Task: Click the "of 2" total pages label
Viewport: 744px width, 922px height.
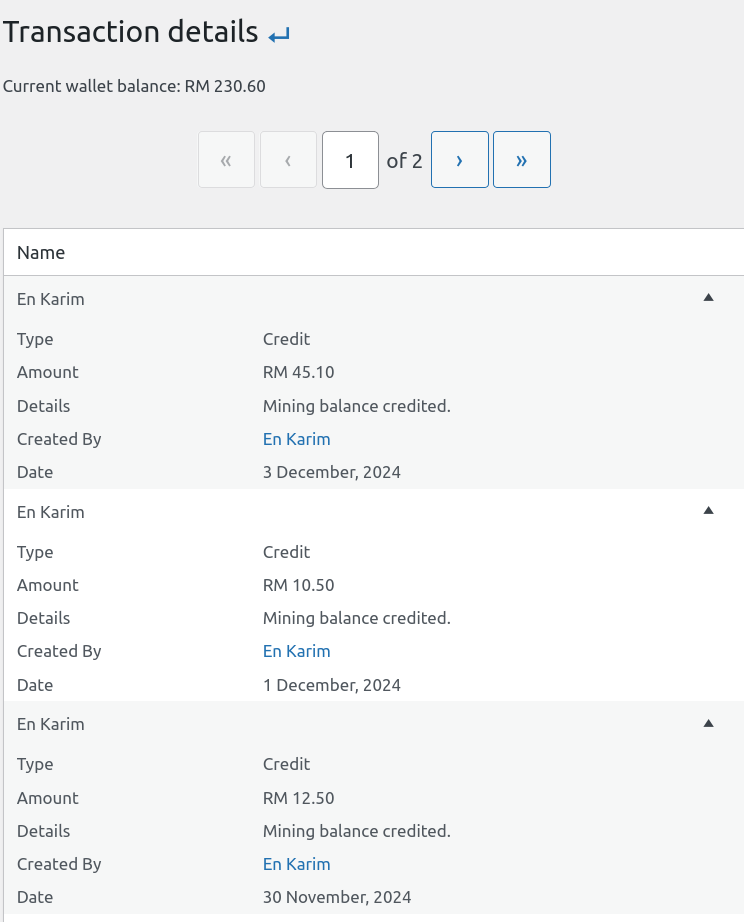Action: tap(404, 161)
